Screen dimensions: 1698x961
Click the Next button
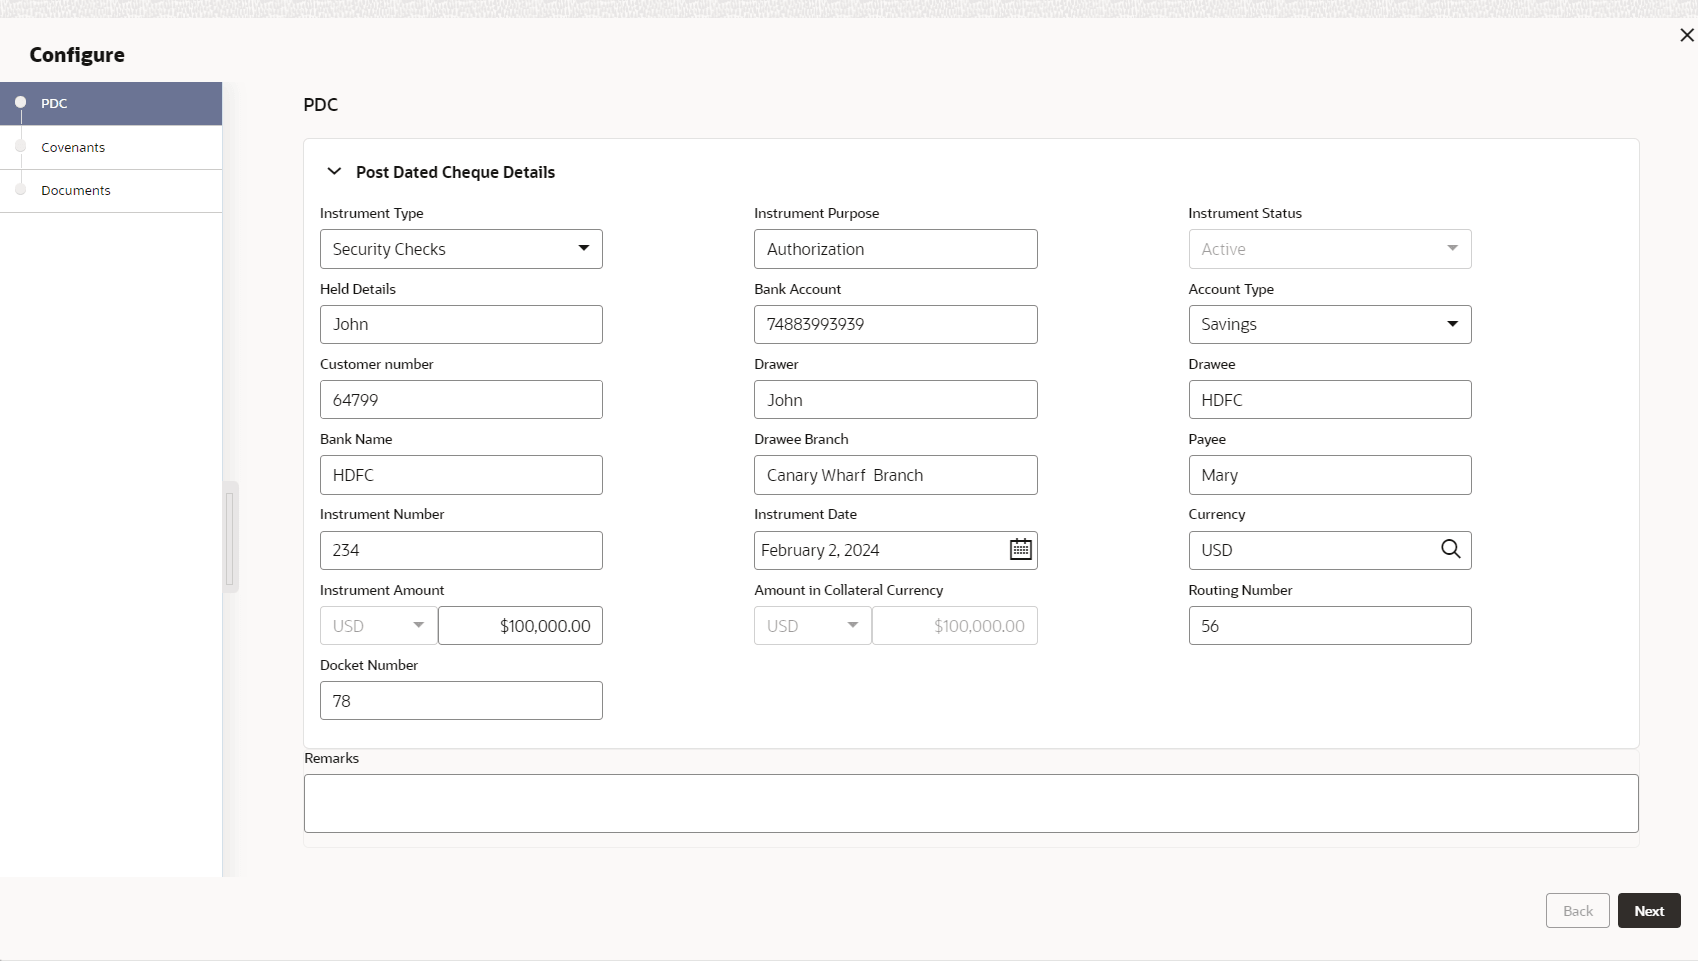point(1649,911)
